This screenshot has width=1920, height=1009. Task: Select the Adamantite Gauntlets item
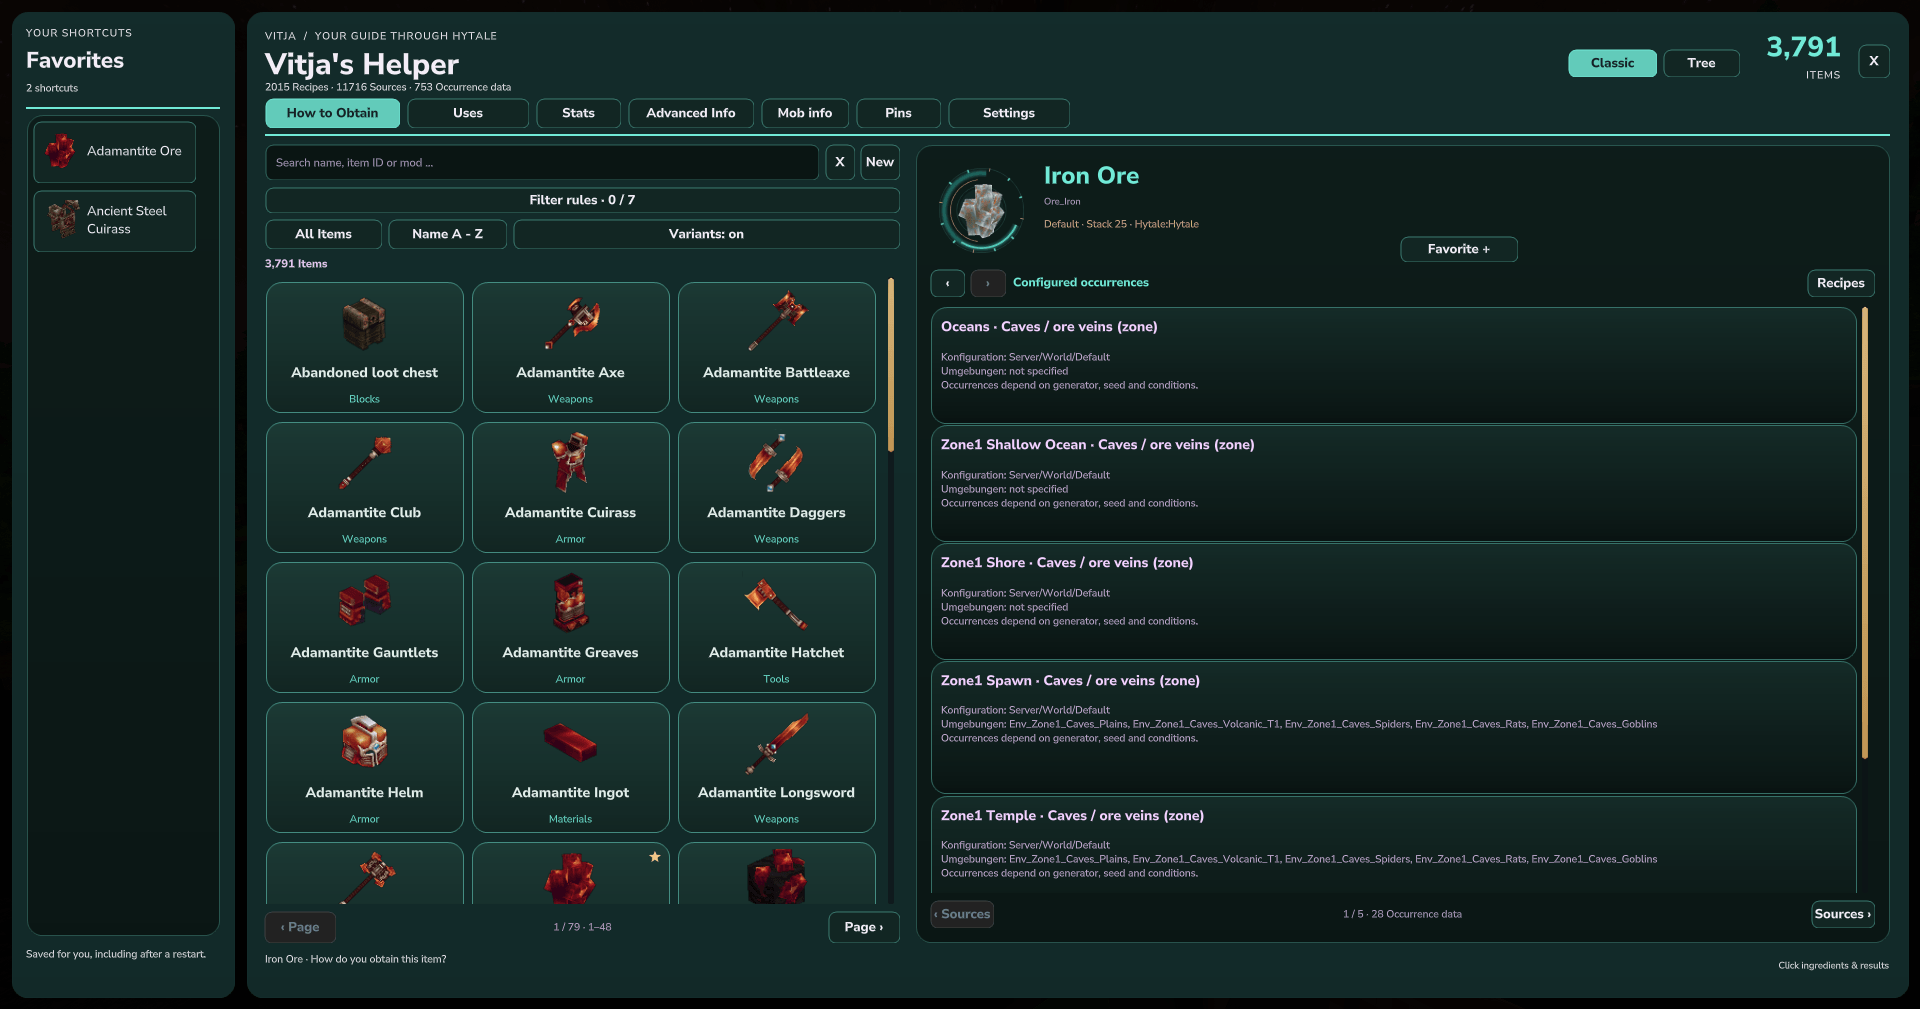(365, 627)
